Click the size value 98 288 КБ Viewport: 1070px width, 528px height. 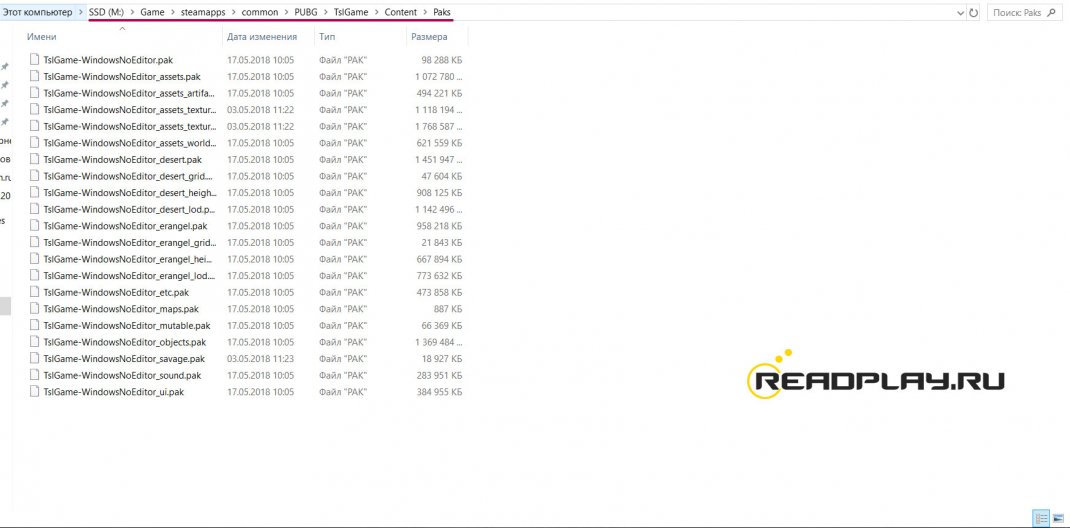(442, 60)
